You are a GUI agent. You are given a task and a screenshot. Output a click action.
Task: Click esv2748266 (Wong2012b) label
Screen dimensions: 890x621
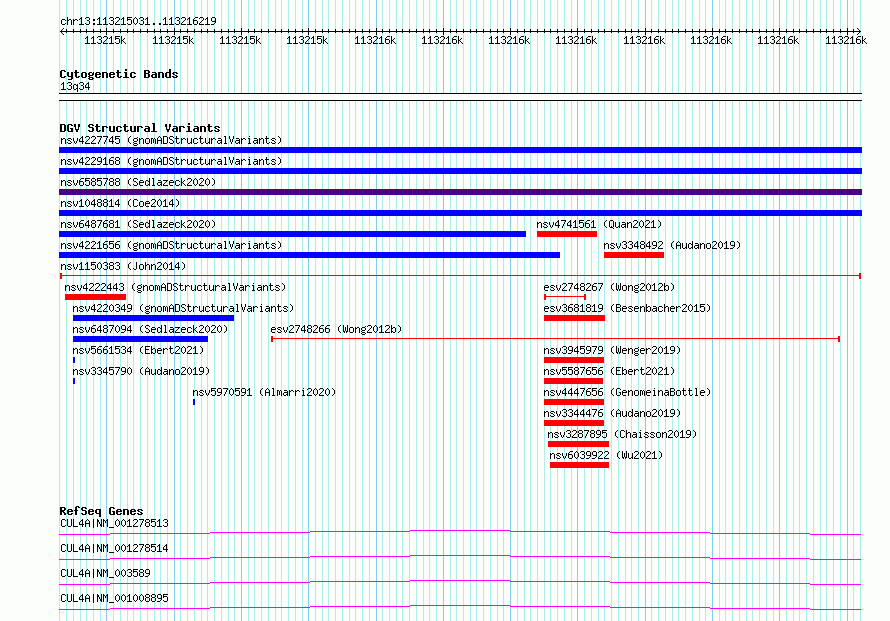click(336, 329)
